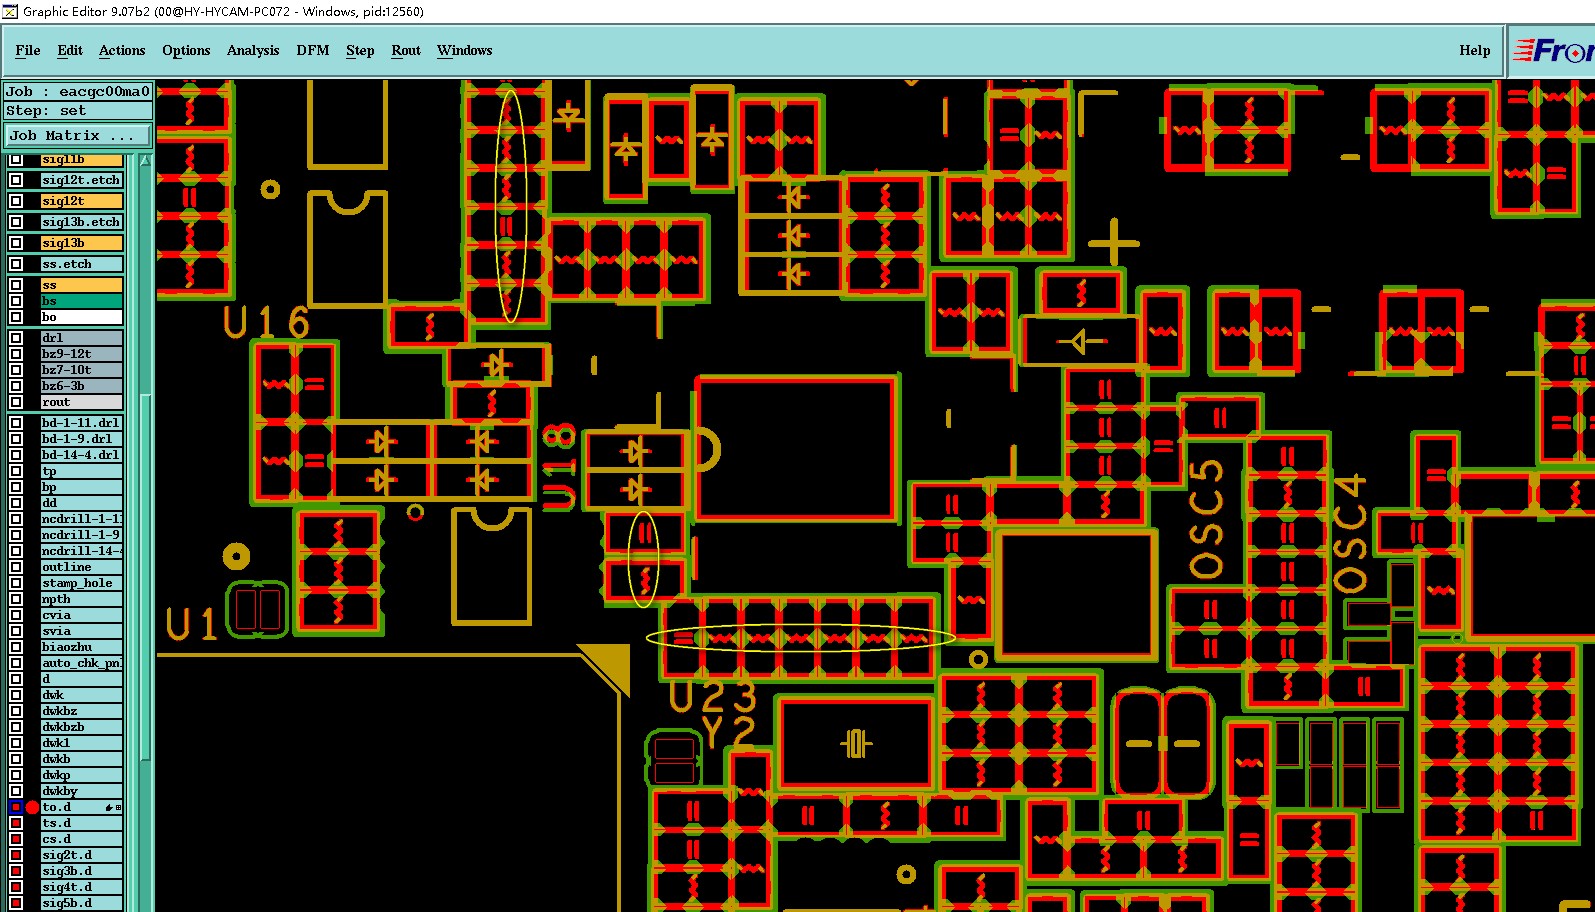Click the Job Matrix button
The image size is (1595, 912).
pos(79,135)
